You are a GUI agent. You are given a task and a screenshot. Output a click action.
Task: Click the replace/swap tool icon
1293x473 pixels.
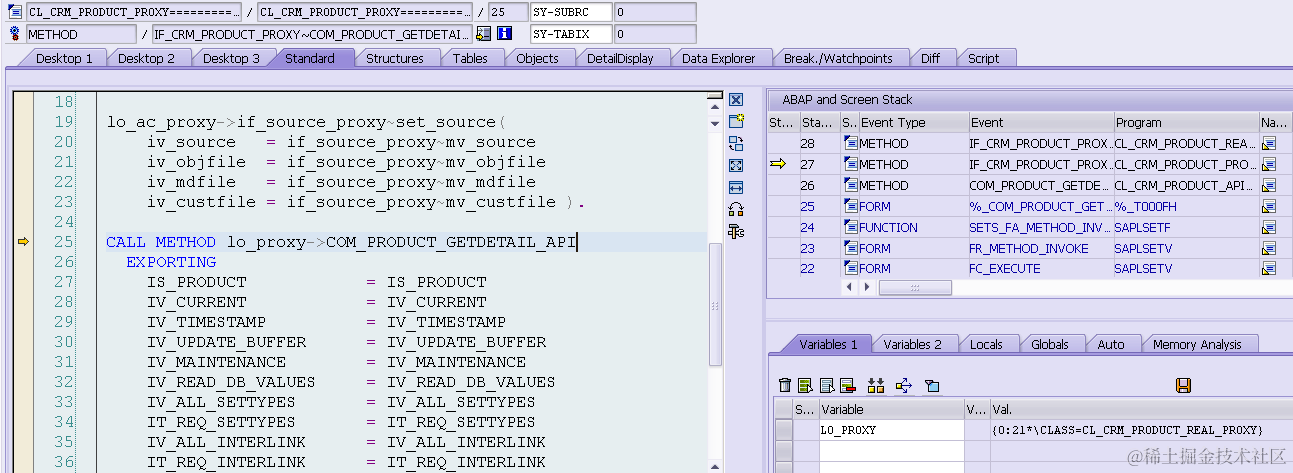[736, 143]
